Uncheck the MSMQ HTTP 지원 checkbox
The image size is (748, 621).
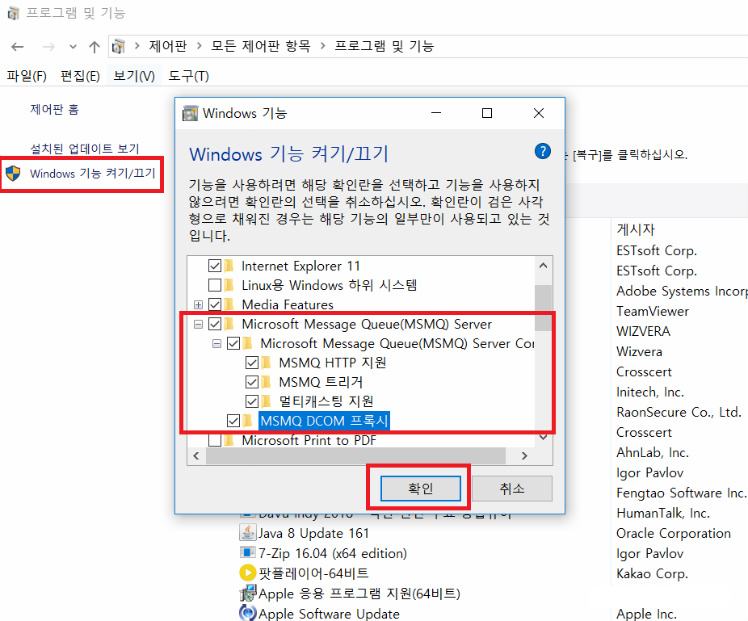click(252, 362)
